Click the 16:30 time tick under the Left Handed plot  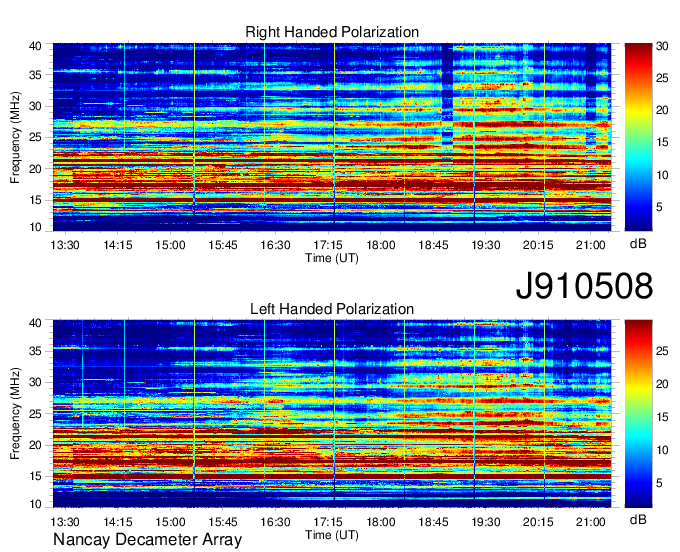[275, 522]
